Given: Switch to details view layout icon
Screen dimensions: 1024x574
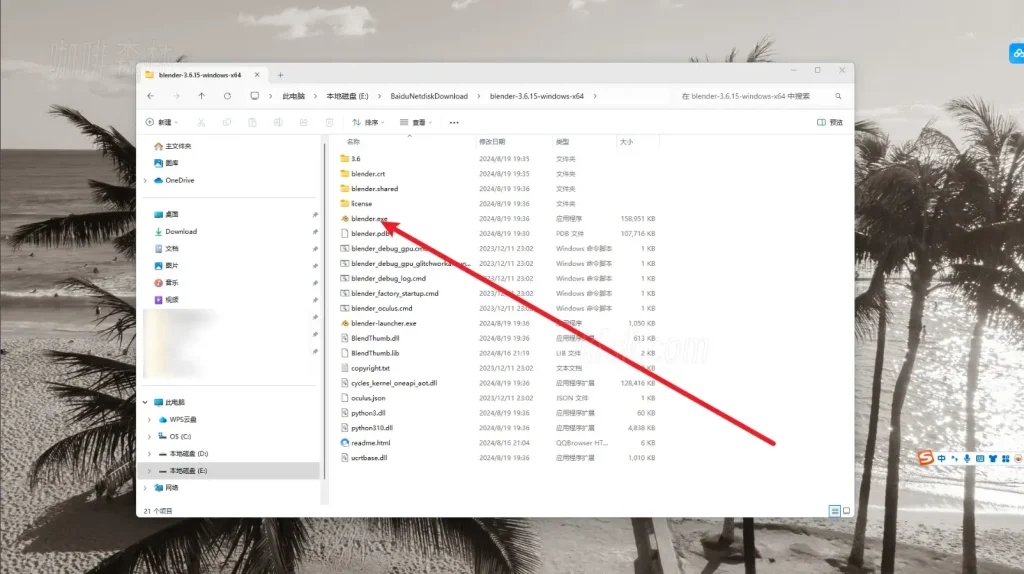Looking at the screenshot, I should coord(832,510).
